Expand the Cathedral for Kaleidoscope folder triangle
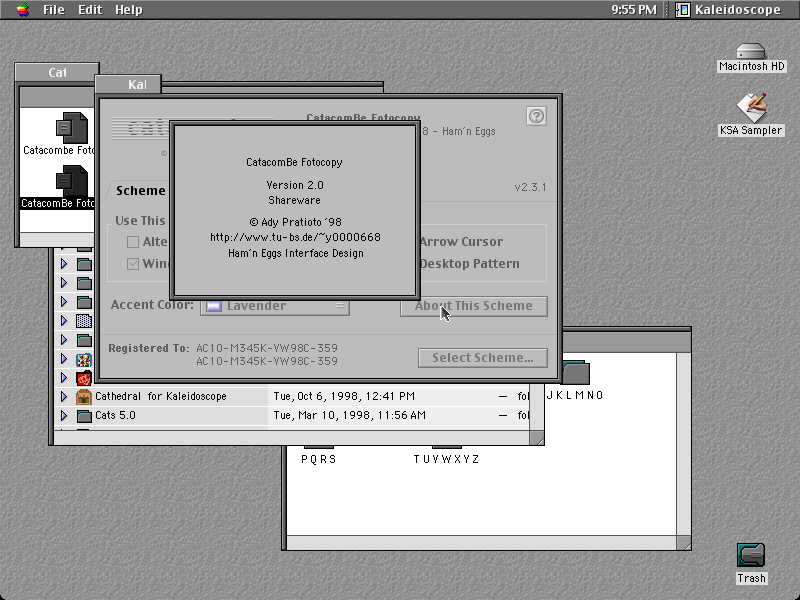This screenshot has width=800, height=600. click(x=64, y=396)
